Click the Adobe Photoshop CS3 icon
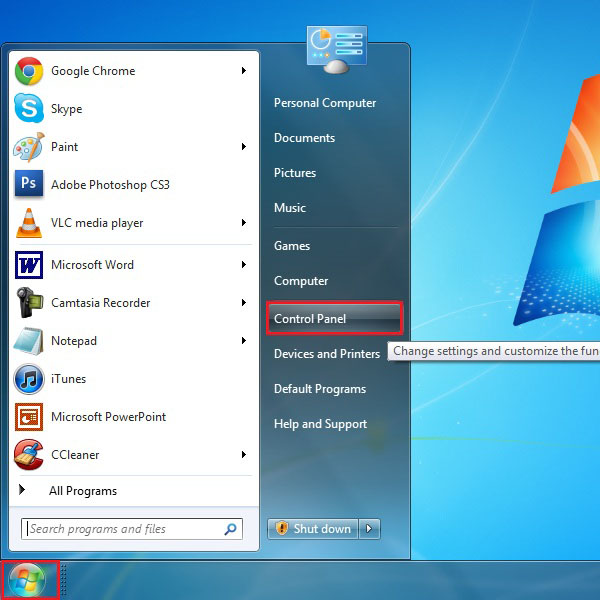The width and height of the screenshot is (600, 600). click(29, 184)
